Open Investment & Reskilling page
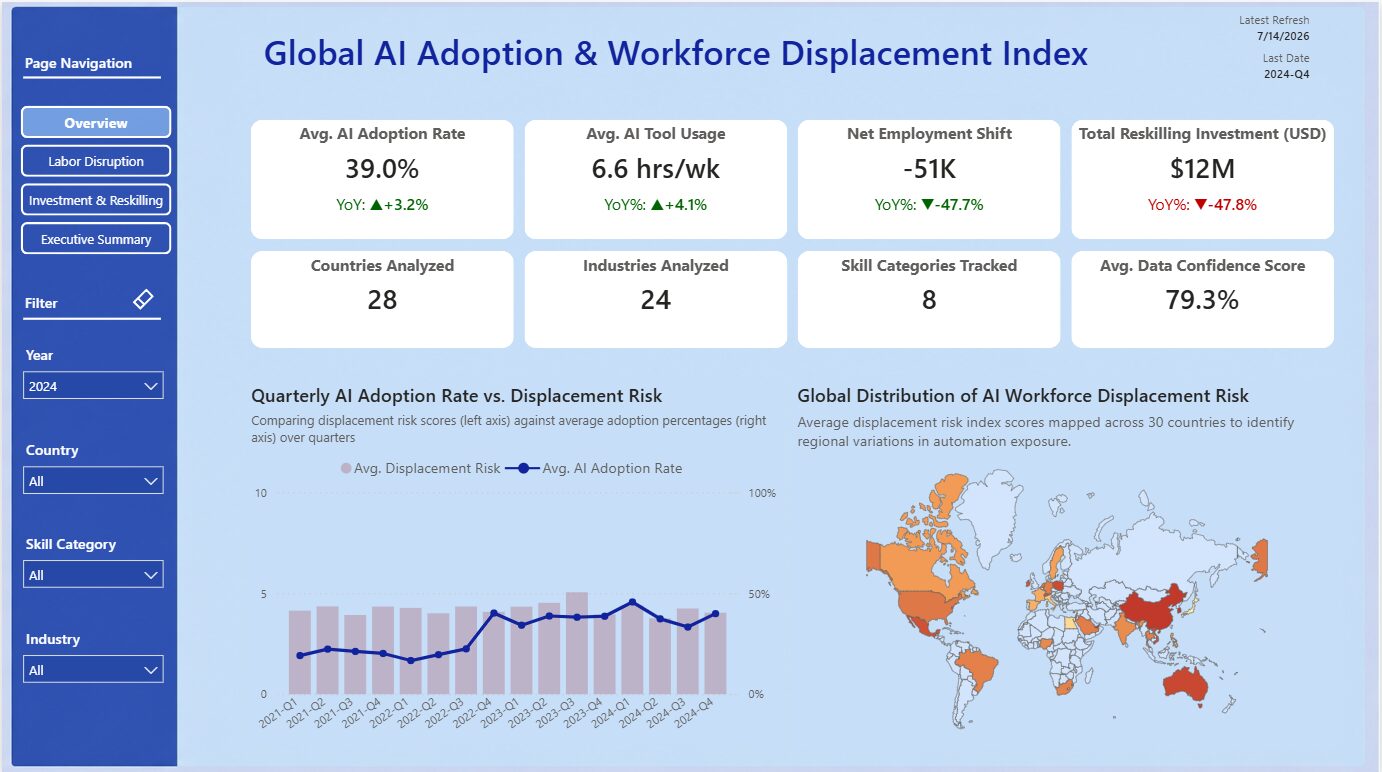The height and width of the screenshot is (772, 1382). point(96,200)
